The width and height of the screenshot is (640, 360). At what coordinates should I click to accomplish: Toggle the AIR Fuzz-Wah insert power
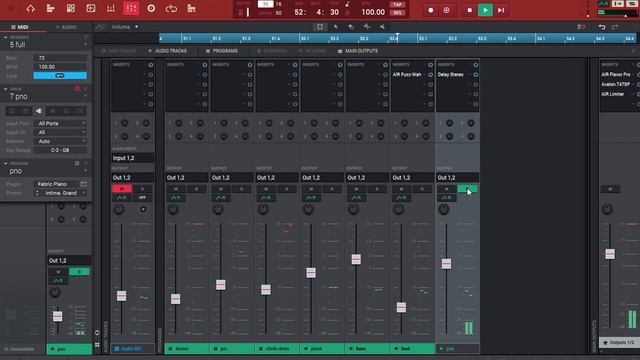[x=430, y=75]
